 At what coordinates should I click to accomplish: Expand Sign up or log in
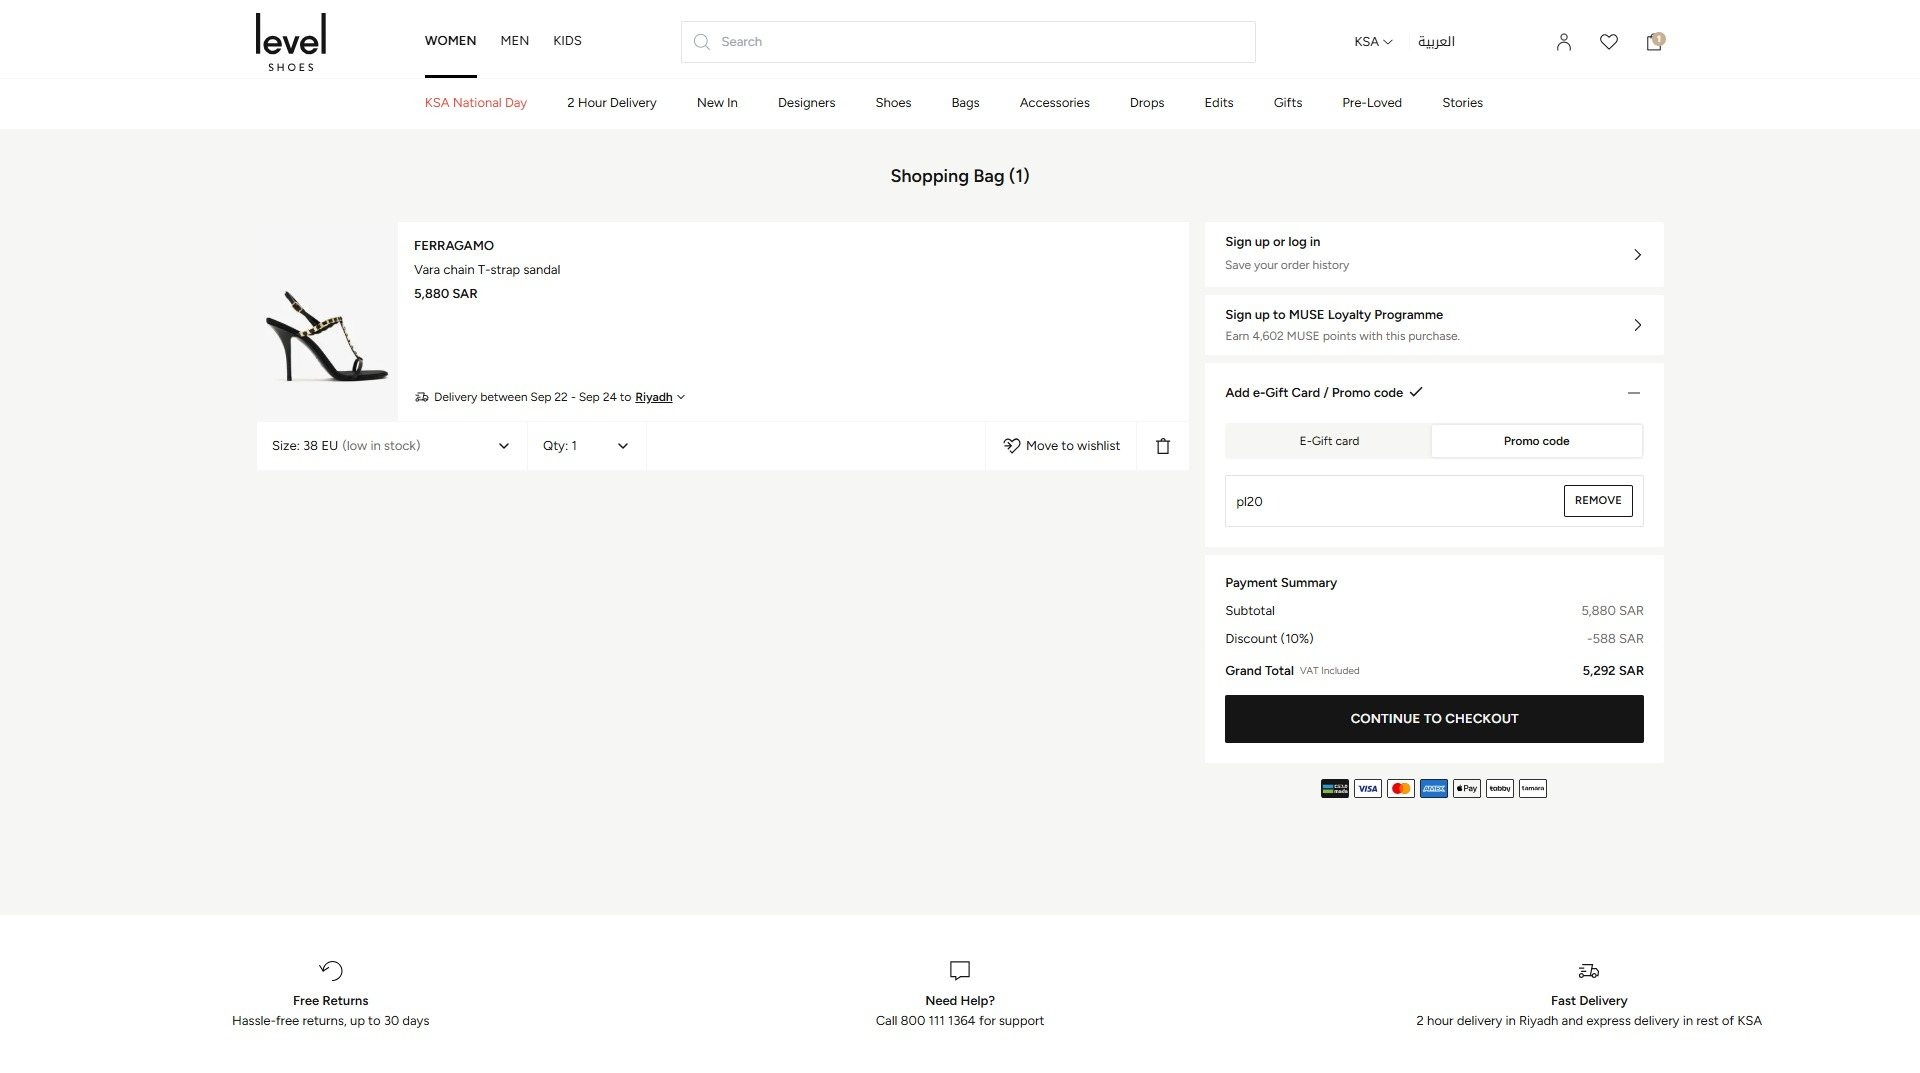pyautogui.click(x=1434, y=254)
